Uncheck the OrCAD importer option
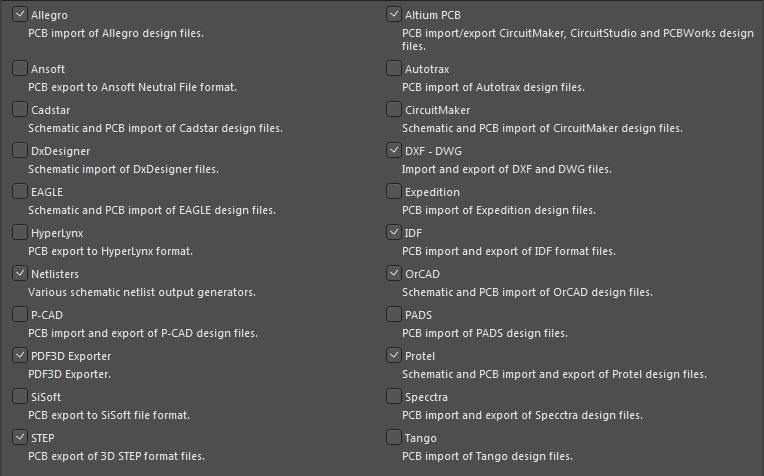This screenshot has height=476, width=764. [394, 273]
